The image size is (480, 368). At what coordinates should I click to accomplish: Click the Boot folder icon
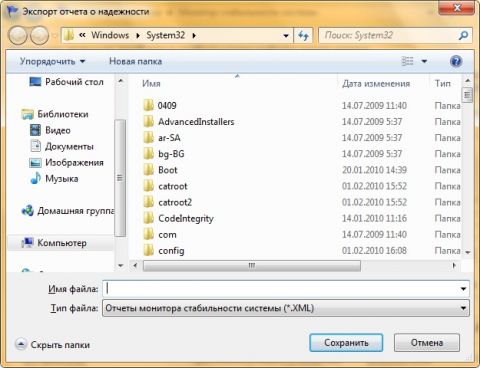point(148,170)
